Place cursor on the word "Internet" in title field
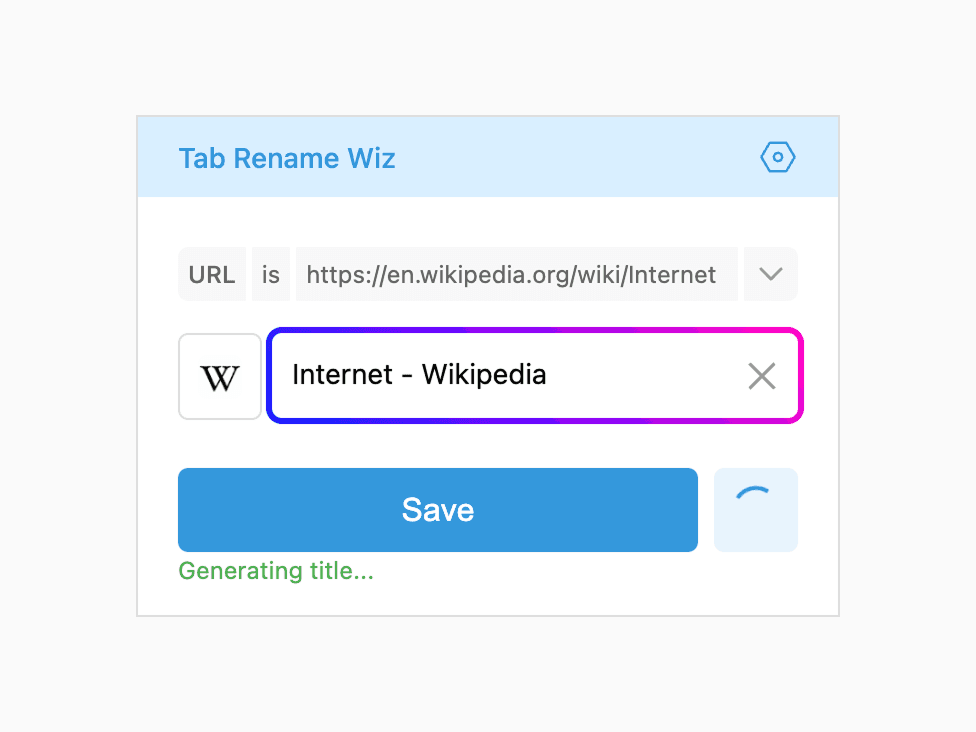The image size is (976, 732). coord(342,375)
